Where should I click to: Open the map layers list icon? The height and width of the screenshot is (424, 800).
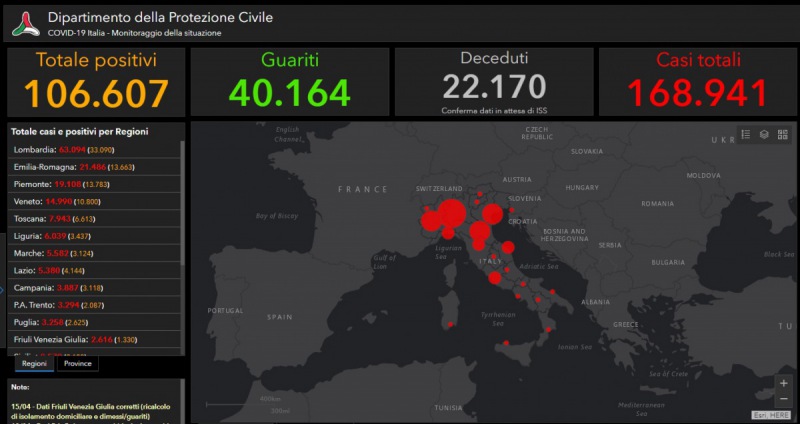(x=763, y=134)
